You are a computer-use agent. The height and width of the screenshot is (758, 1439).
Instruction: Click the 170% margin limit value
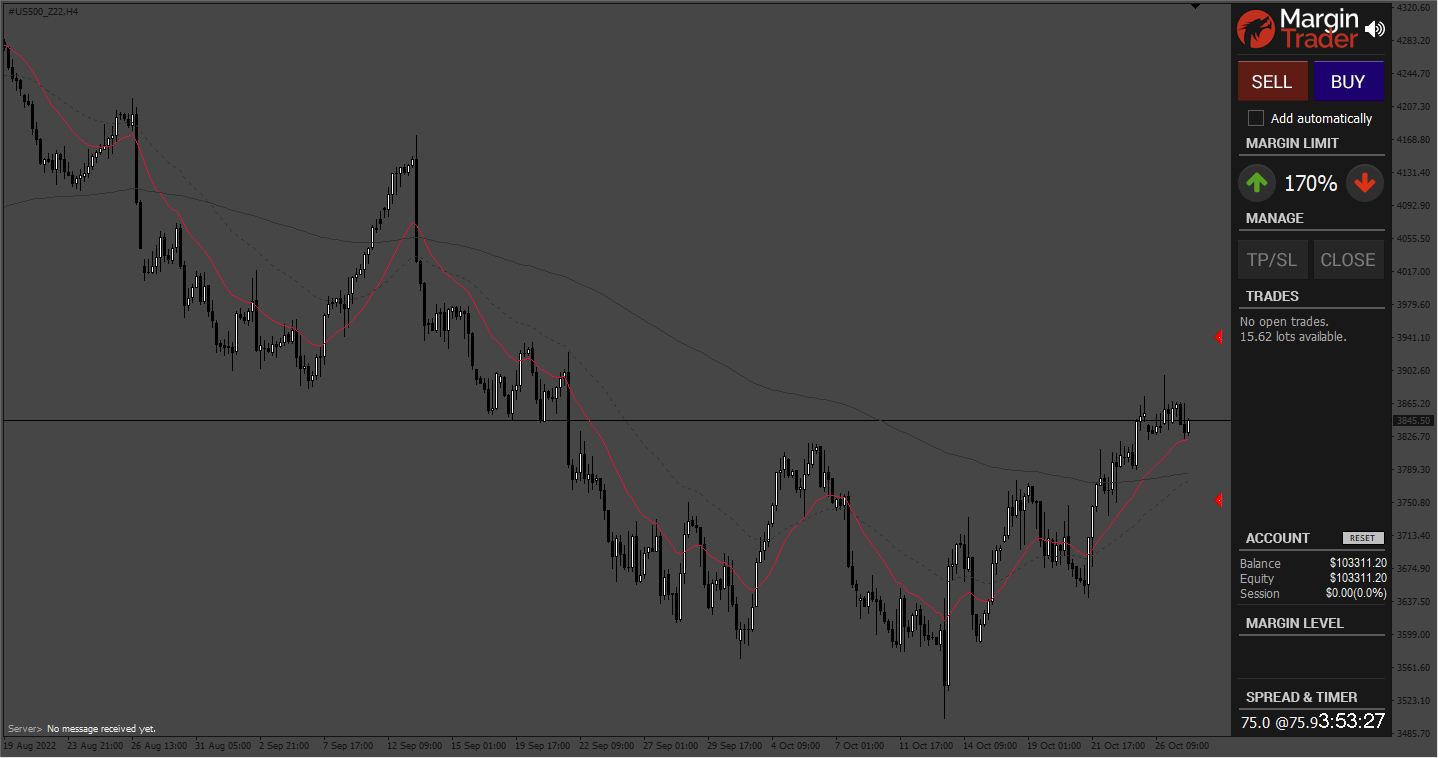point(1311,184)
